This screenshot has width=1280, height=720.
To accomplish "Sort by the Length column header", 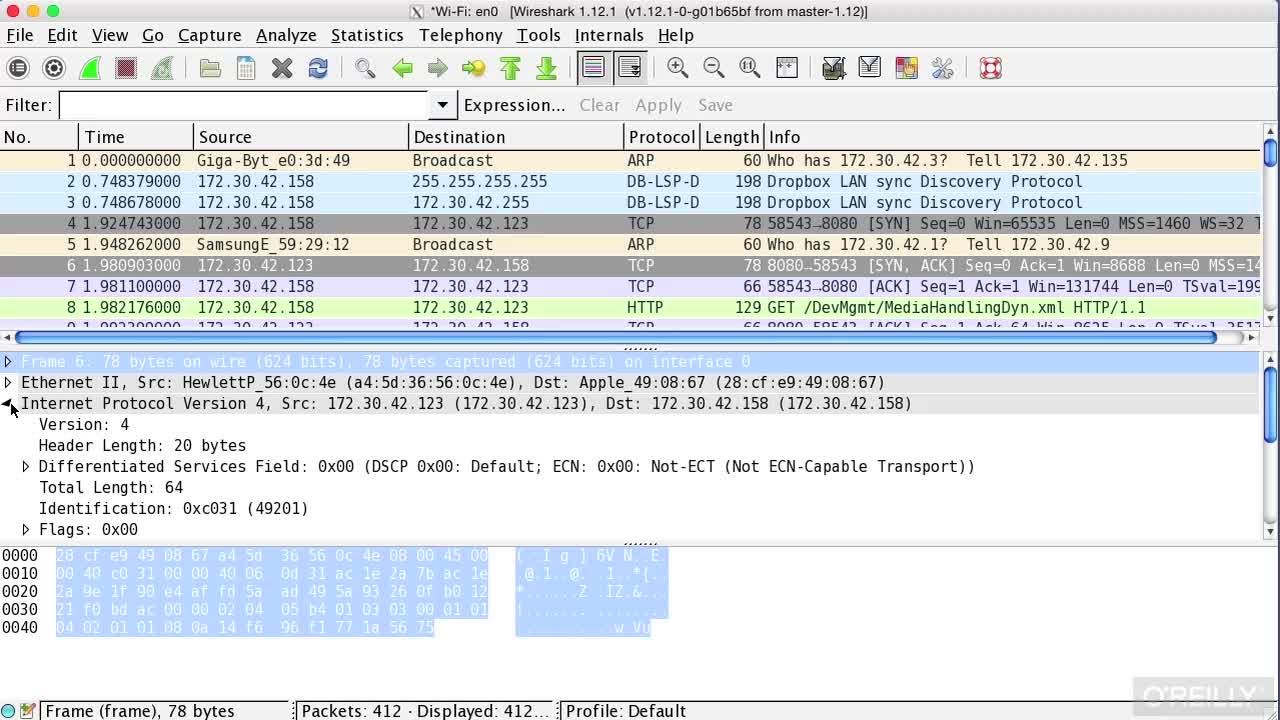I will pyautogui.click(x=732, y=137).
